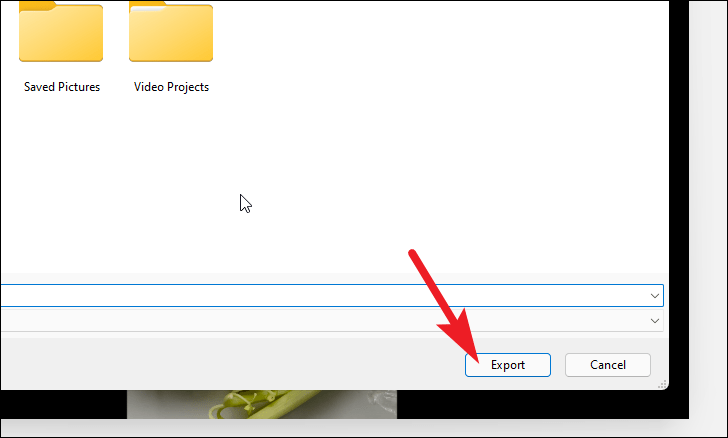
Task: Click the red arrow annotation head
Action: click(x=460, y=334)
